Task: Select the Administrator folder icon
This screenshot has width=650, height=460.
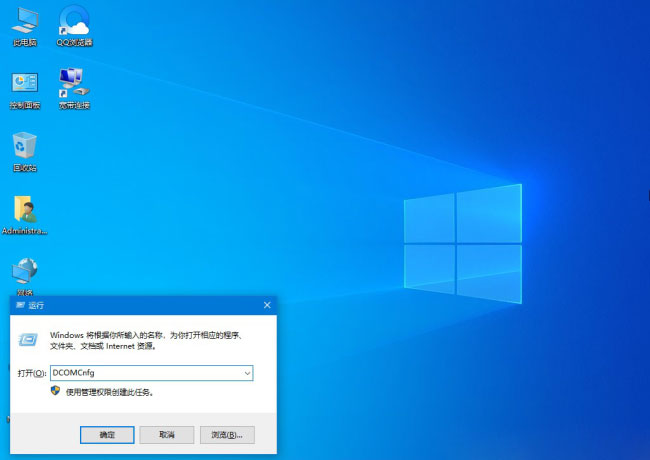Action: click(x=25, y=215)
